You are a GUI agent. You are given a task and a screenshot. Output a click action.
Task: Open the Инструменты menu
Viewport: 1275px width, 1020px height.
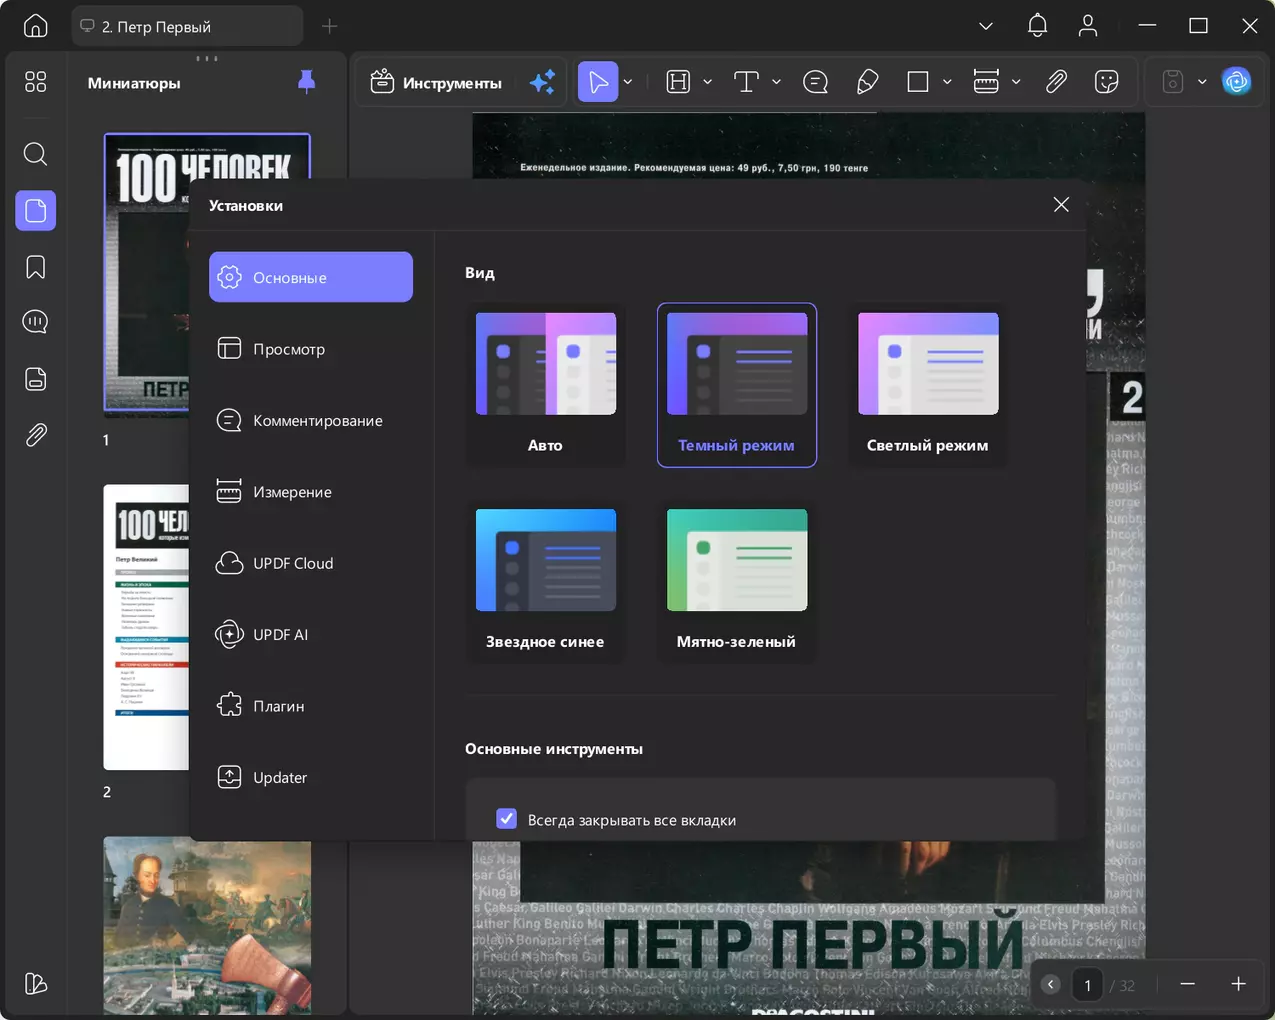coord(436,82)
